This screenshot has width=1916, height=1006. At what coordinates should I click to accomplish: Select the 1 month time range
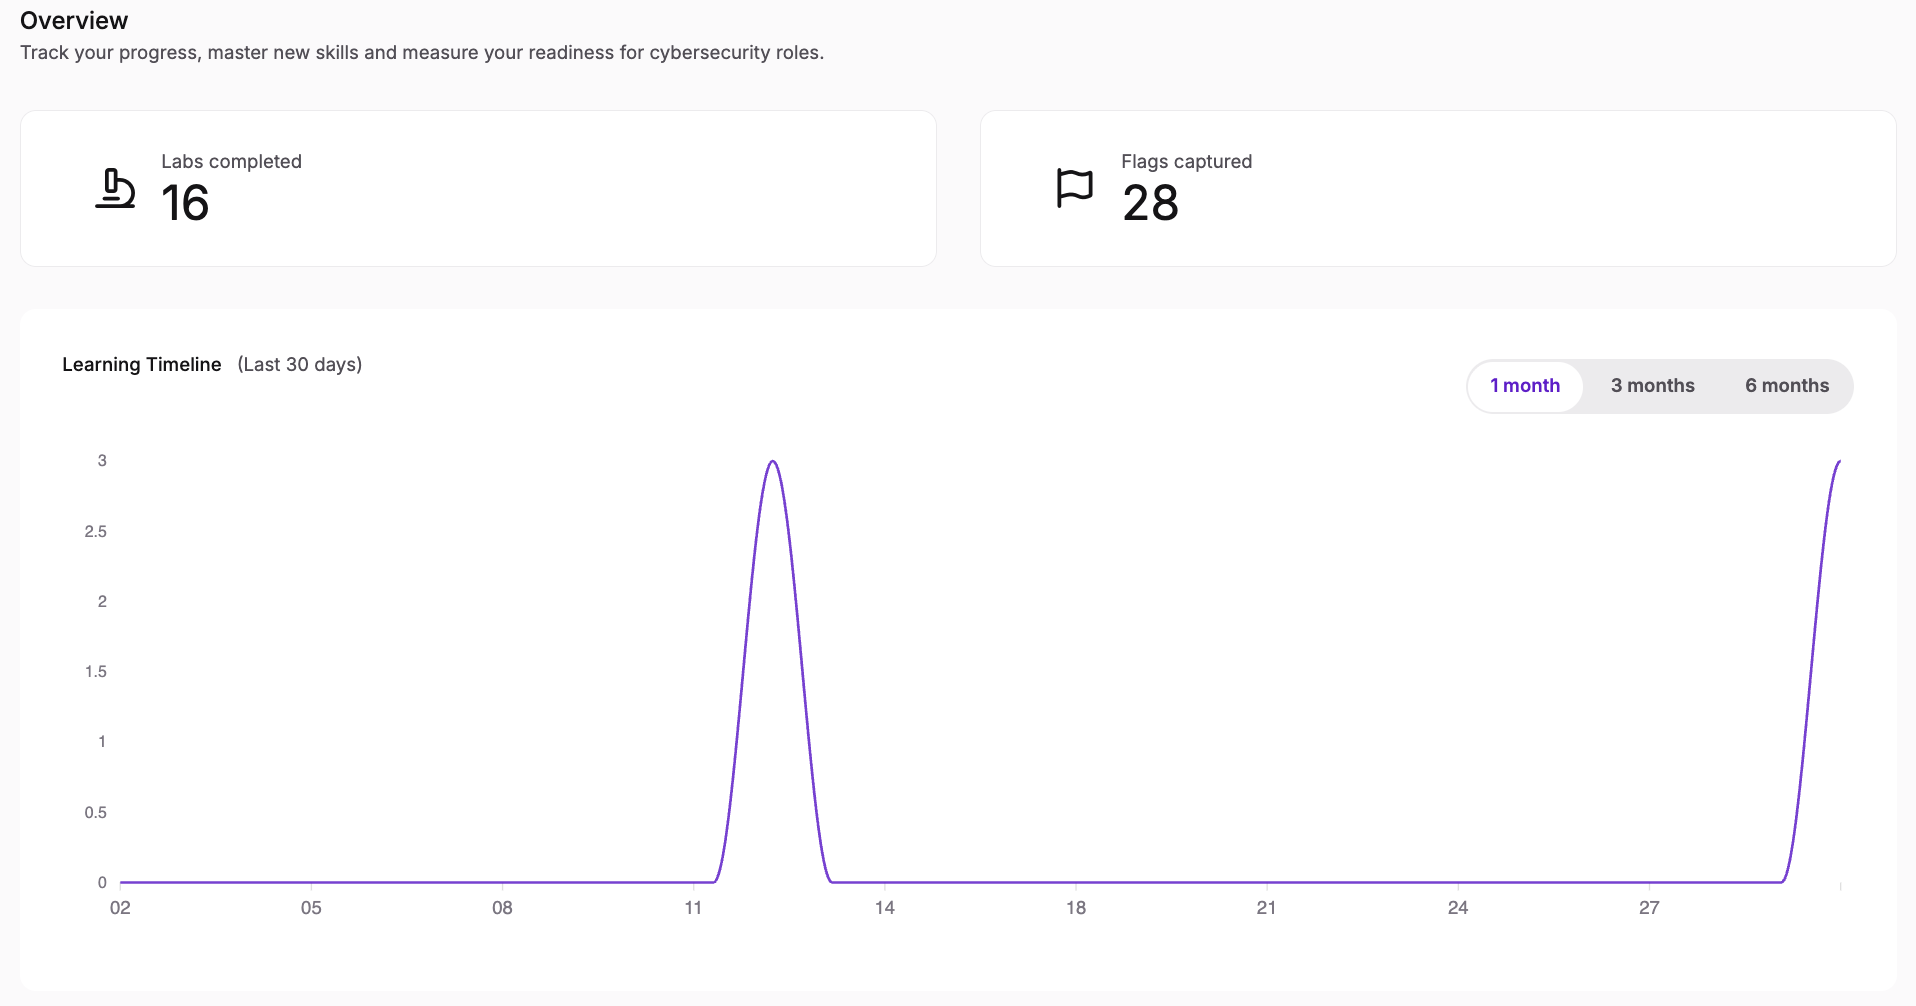[1525, 386]
